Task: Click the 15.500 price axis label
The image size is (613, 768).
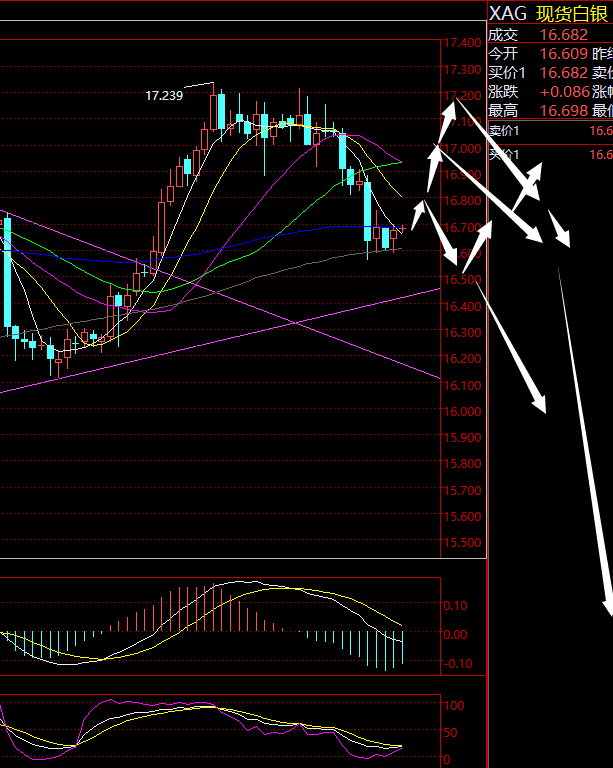Action: coord(462,543)
